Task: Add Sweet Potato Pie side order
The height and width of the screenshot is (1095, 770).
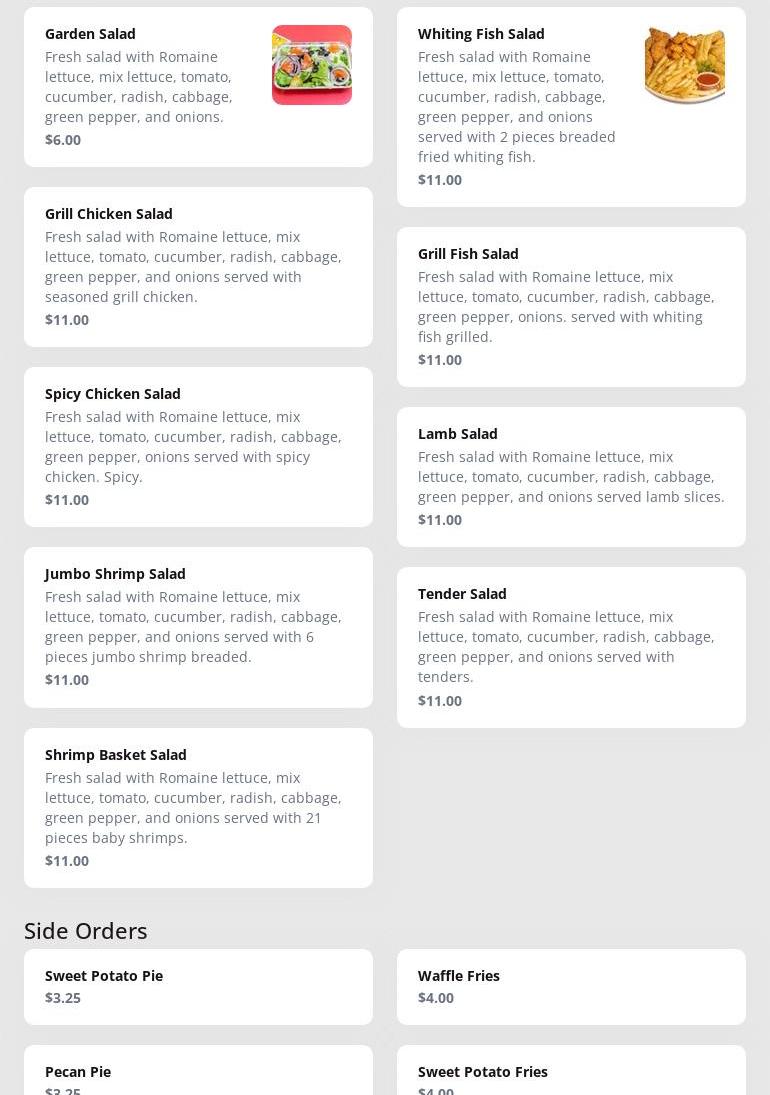Action: pyautogui.click(x=198, y=986)
